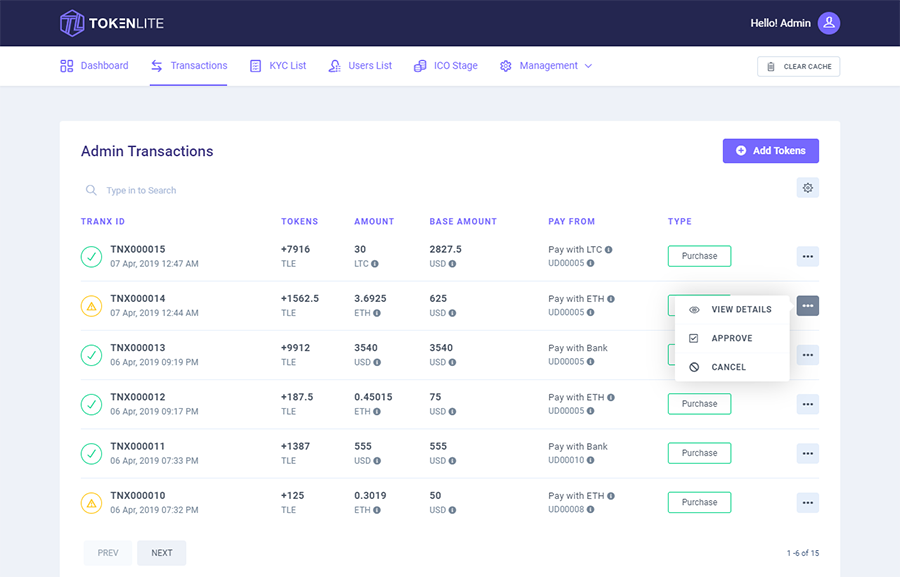Click the TokenLite logo icon
Screen dimensions: 900x577
(70, 22)
